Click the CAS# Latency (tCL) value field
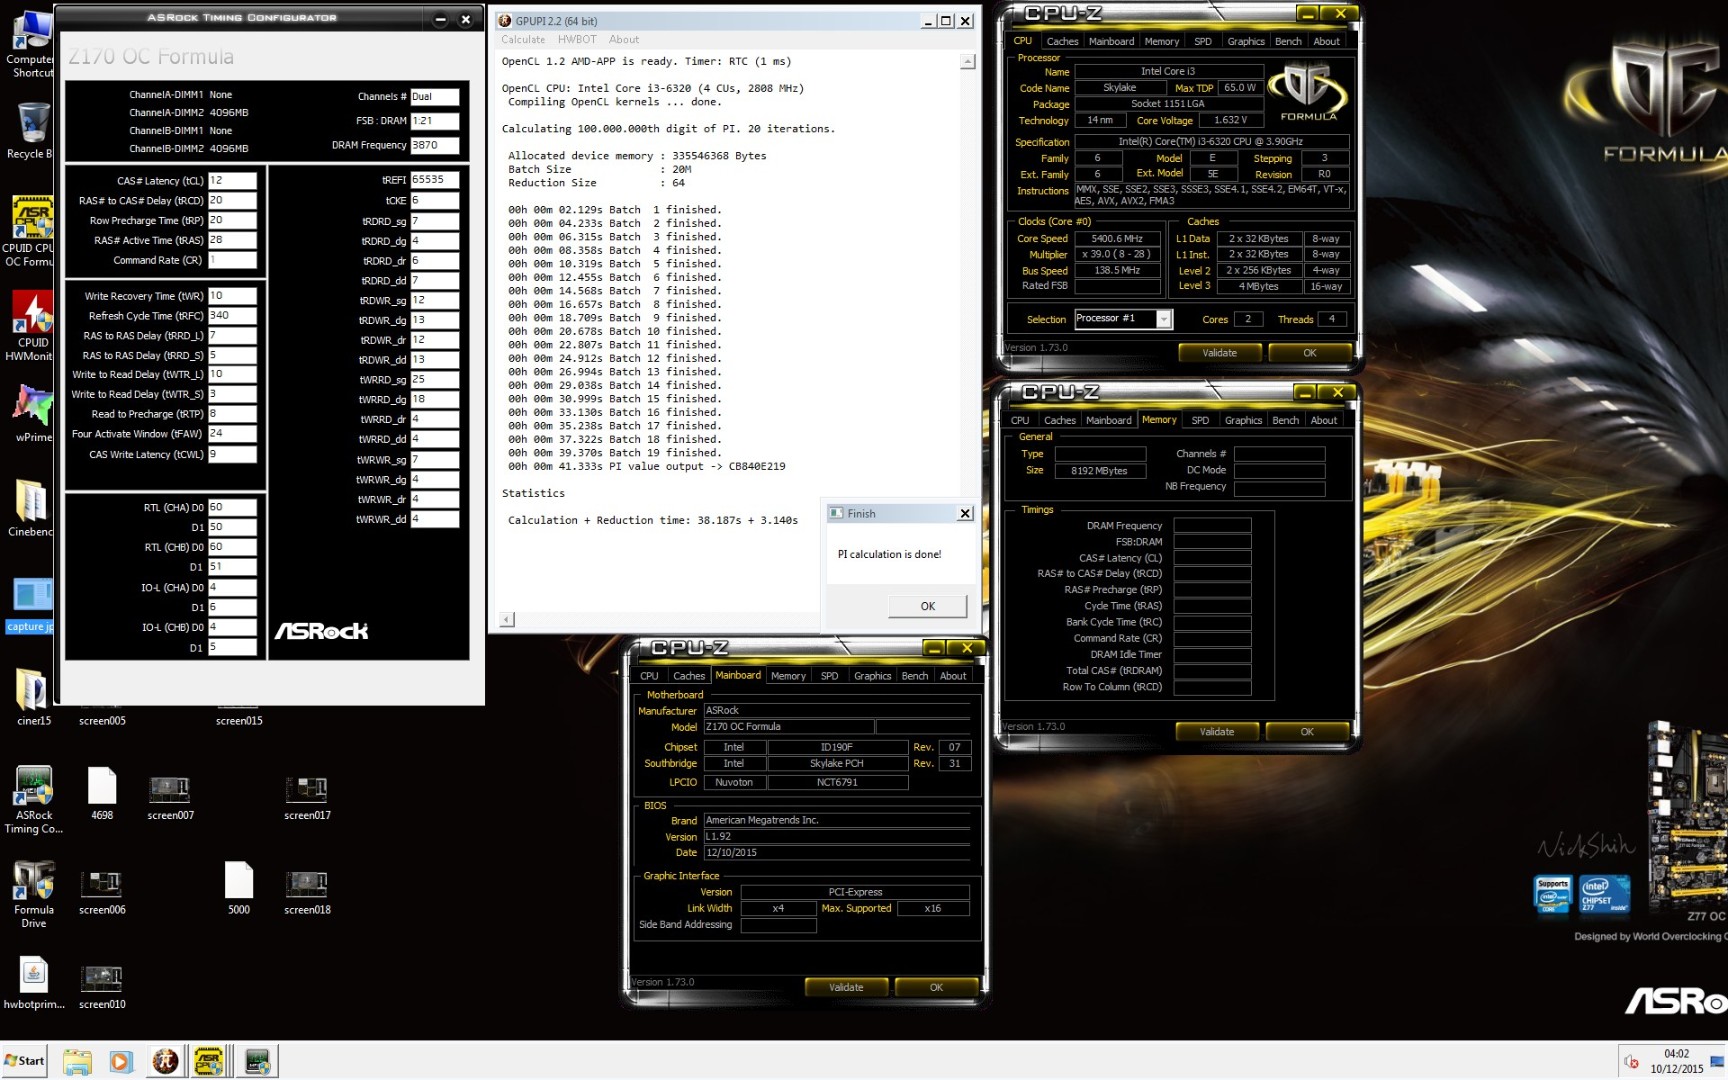The image size is (1728, 1080). 232,181
